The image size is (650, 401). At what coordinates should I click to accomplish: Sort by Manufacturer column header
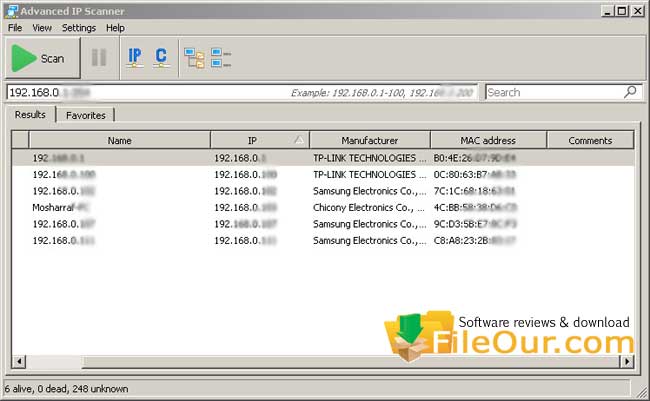click(x=370, y=141)
